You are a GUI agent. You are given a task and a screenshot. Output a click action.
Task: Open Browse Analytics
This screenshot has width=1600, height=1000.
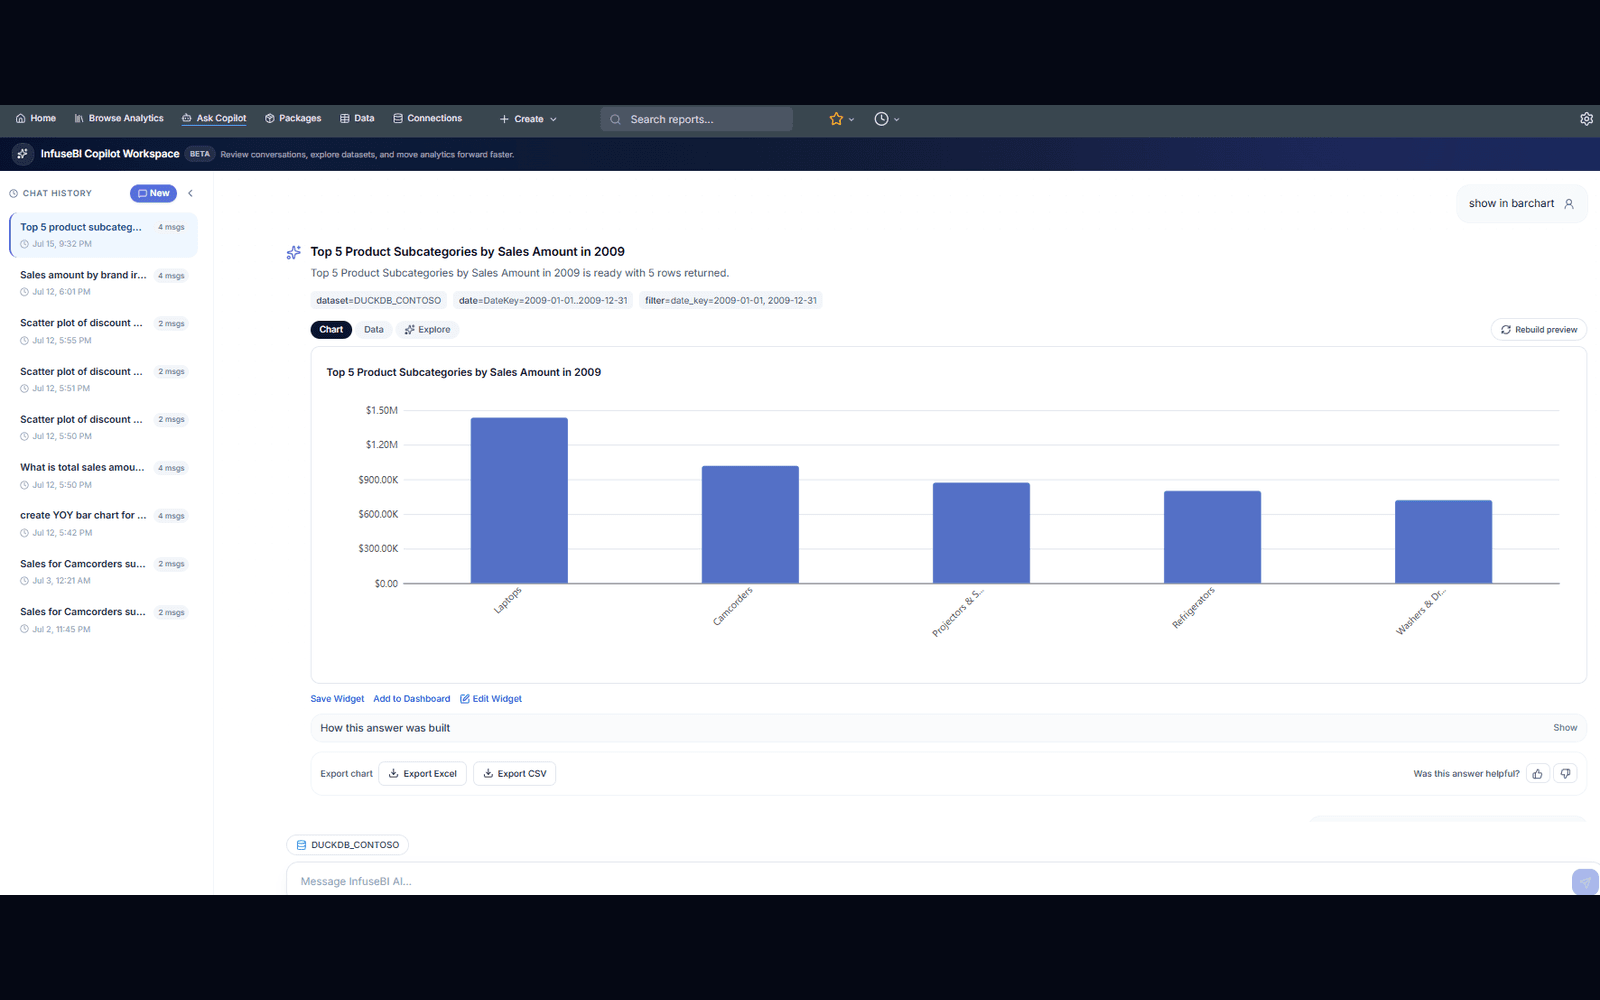119,119
